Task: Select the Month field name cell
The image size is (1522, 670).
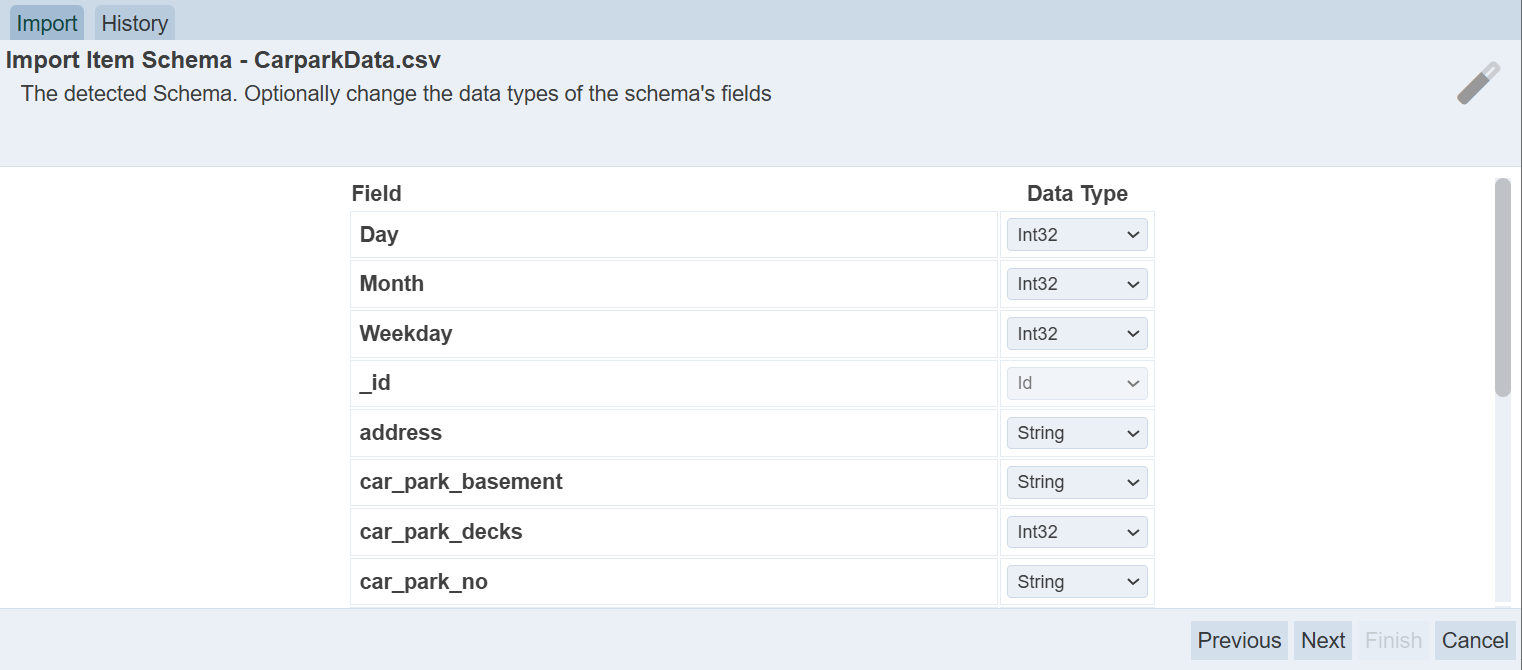Action: tap(674, 284)
